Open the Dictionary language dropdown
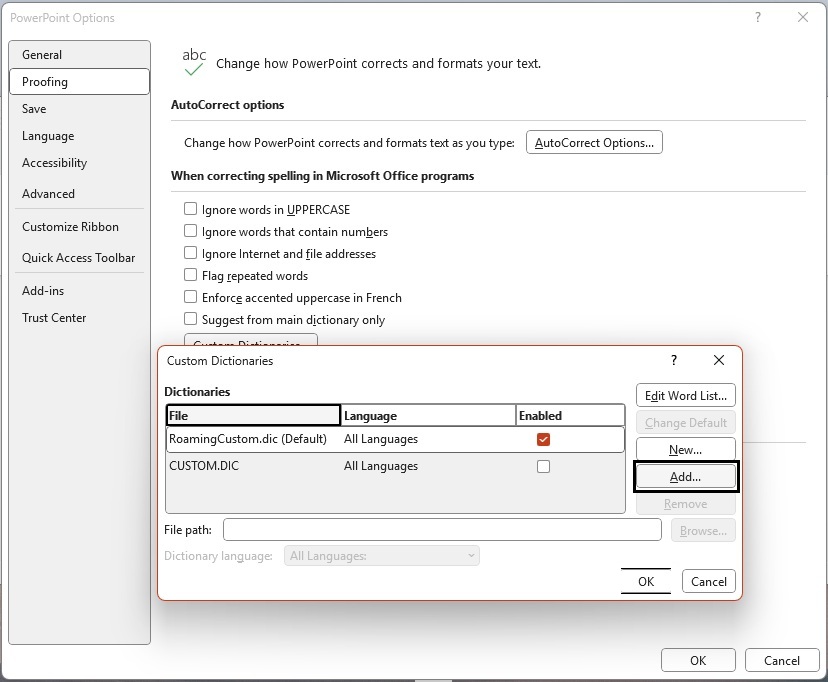The height and width of the screenshot is (682, 828). click(381, 556)
